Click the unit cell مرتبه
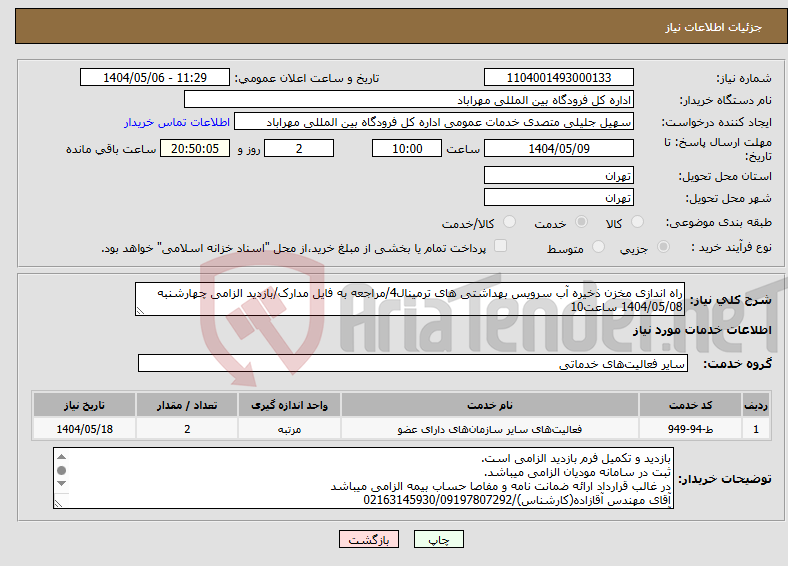Image resolution: width=788 pixels, height=566 pixels. (x=289, y=429)
